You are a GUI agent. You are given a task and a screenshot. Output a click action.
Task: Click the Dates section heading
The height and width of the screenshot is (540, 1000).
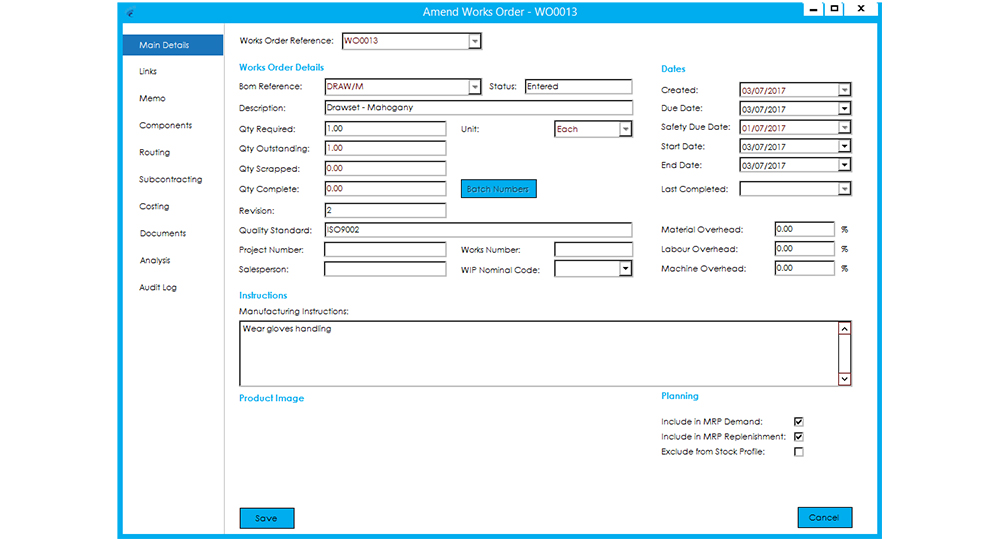point(673,69)
